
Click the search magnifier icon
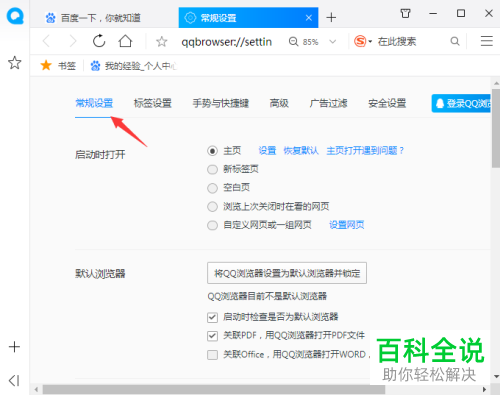click(455, 41)
